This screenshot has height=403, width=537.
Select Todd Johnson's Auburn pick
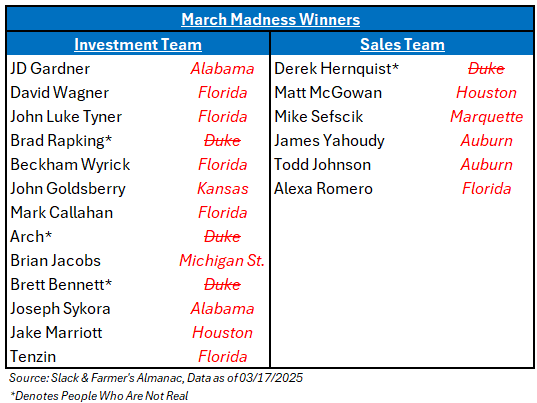point(487,165)
